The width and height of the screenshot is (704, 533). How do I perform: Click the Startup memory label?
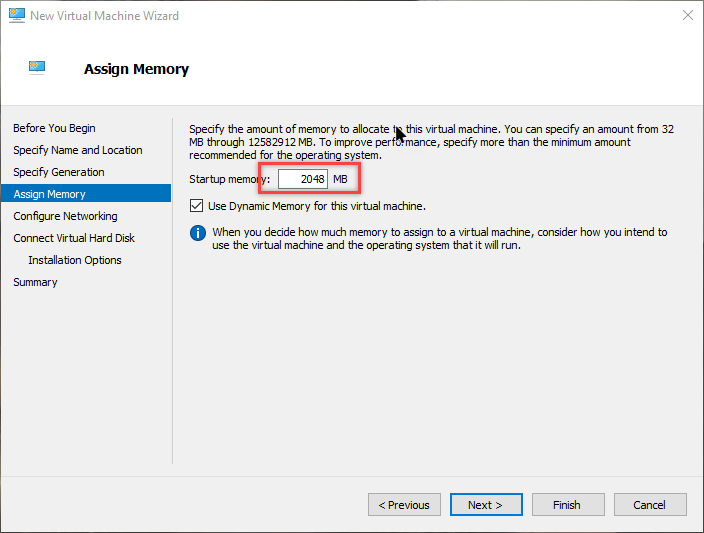coord(229,179)
